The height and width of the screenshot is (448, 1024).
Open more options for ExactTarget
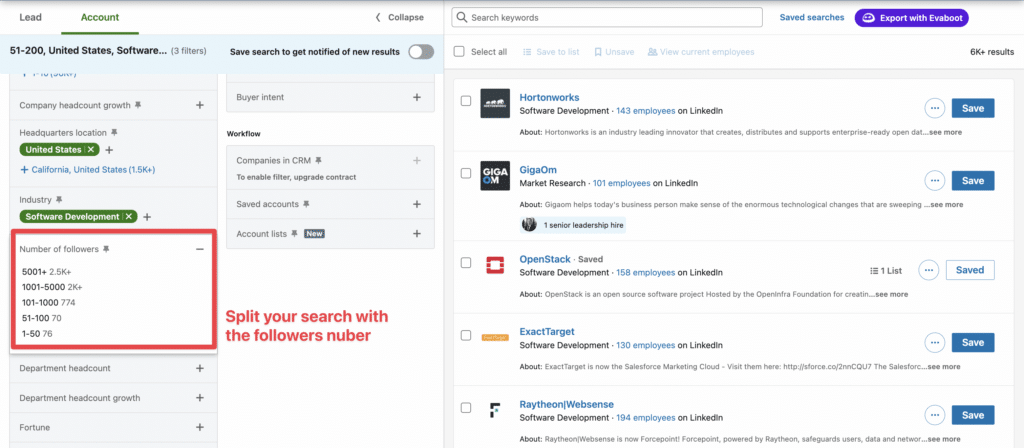[935, 342]
